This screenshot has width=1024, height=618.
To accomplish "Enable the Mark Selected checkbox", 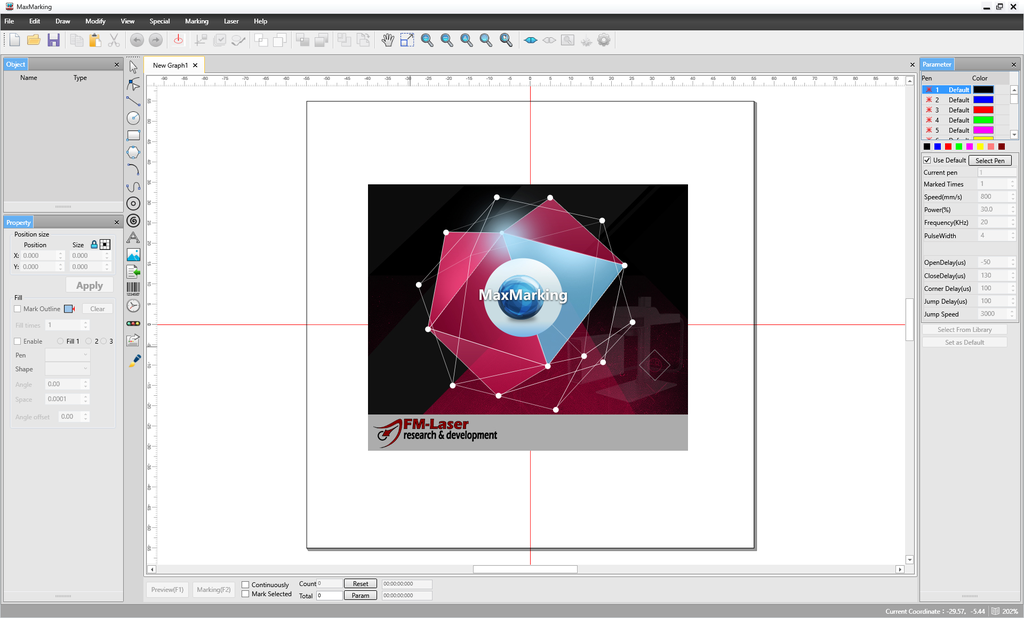I will coord(246,594).
